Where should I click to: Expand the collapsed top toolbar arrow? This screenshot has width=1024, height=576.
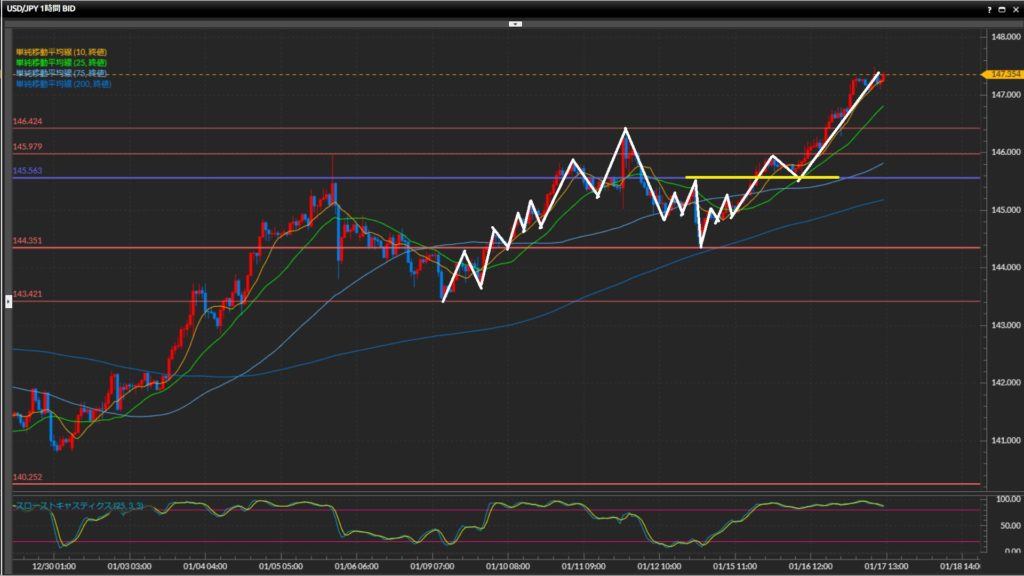click(x=515, y=23)
